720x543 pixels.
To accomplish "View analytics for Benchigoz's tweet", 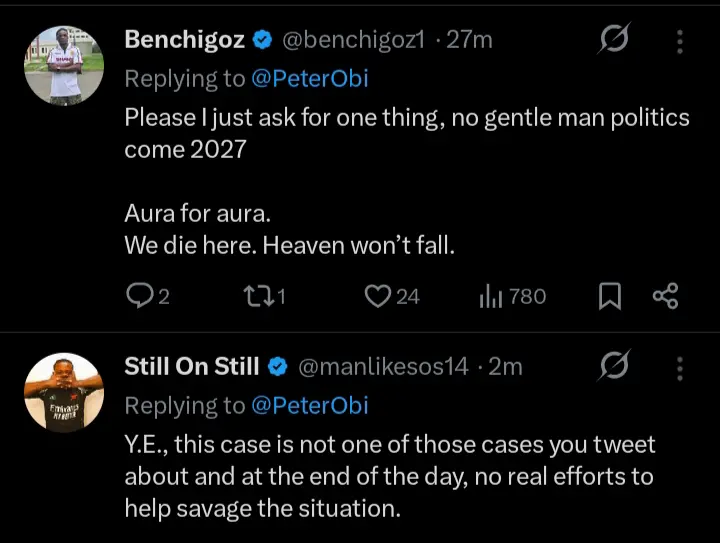I will tap(493, 296).
